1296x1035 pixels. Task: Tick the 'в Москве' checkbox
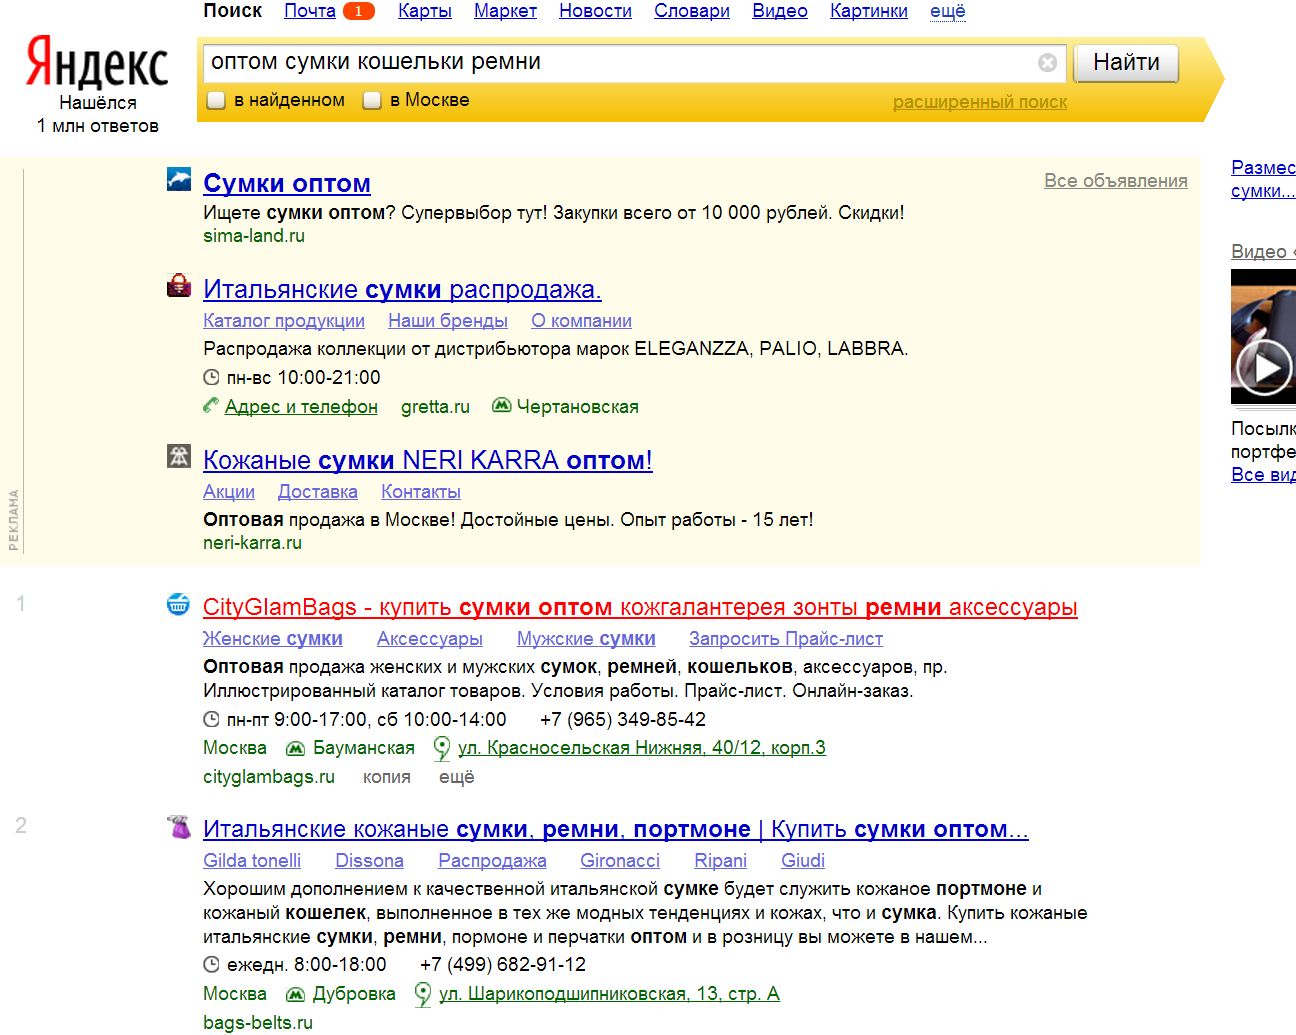tap(372, 100)
